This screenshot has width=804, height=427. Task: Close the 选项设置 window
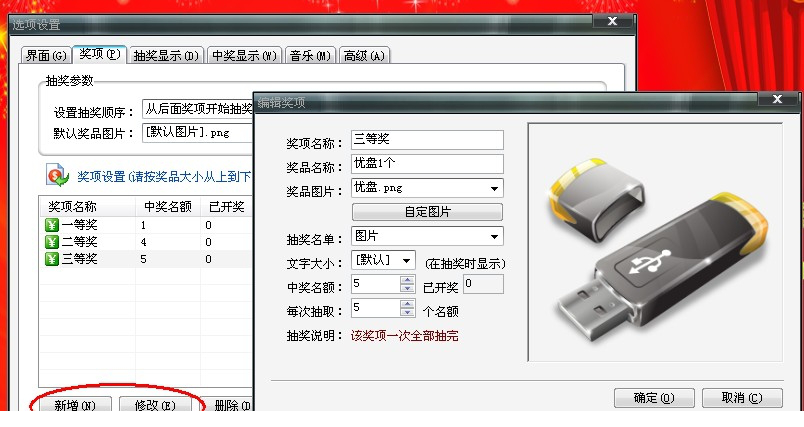pyautogui.click(x=612, y=22)
